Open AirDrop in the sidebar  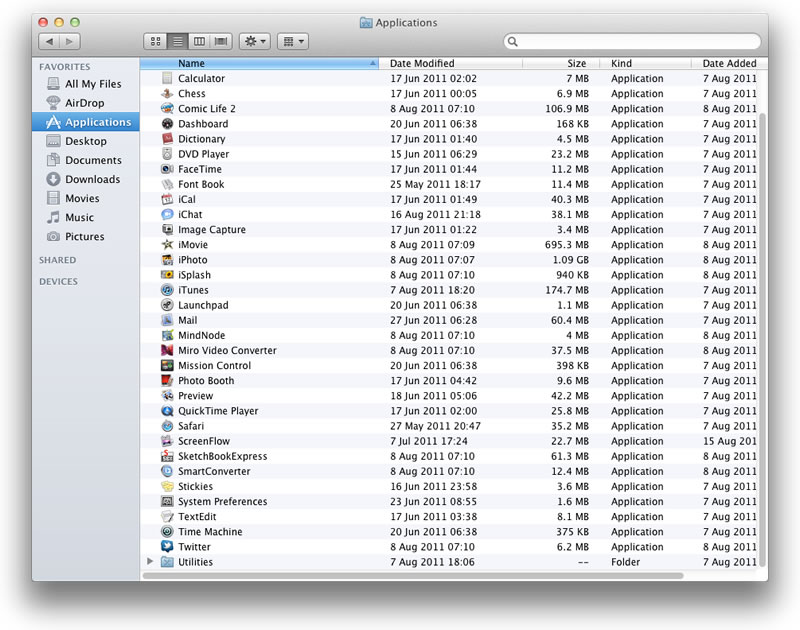[84, 103]
